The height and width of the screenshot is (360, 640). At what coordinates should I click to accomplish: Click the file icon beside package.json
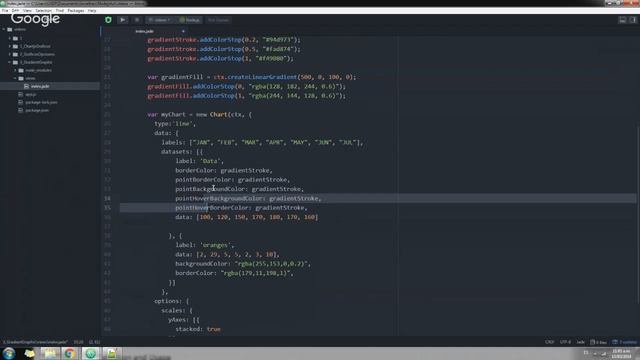(20, 110)
